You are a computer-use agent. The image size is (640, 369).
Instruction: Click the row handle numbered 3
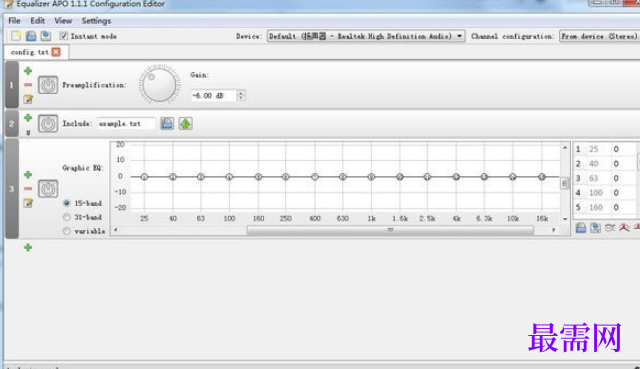pyautogui.click(x=11, y=189)
